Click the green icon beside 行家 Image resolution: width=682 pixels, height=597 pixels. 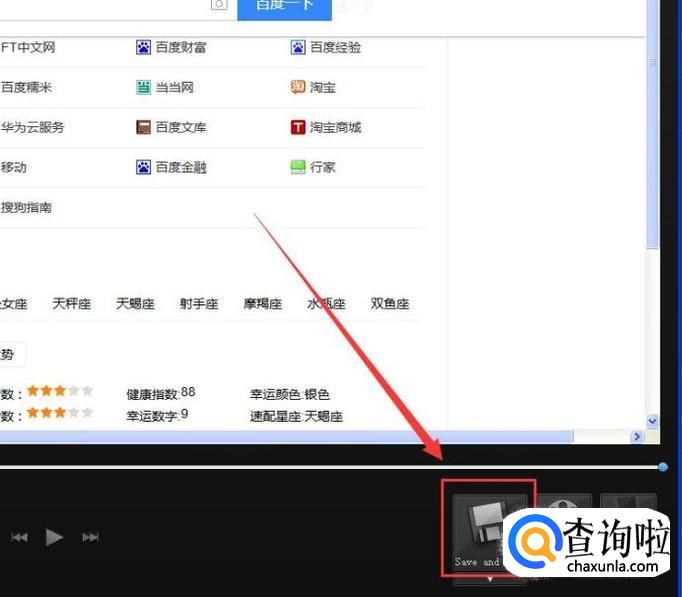[x=298, y=167]
